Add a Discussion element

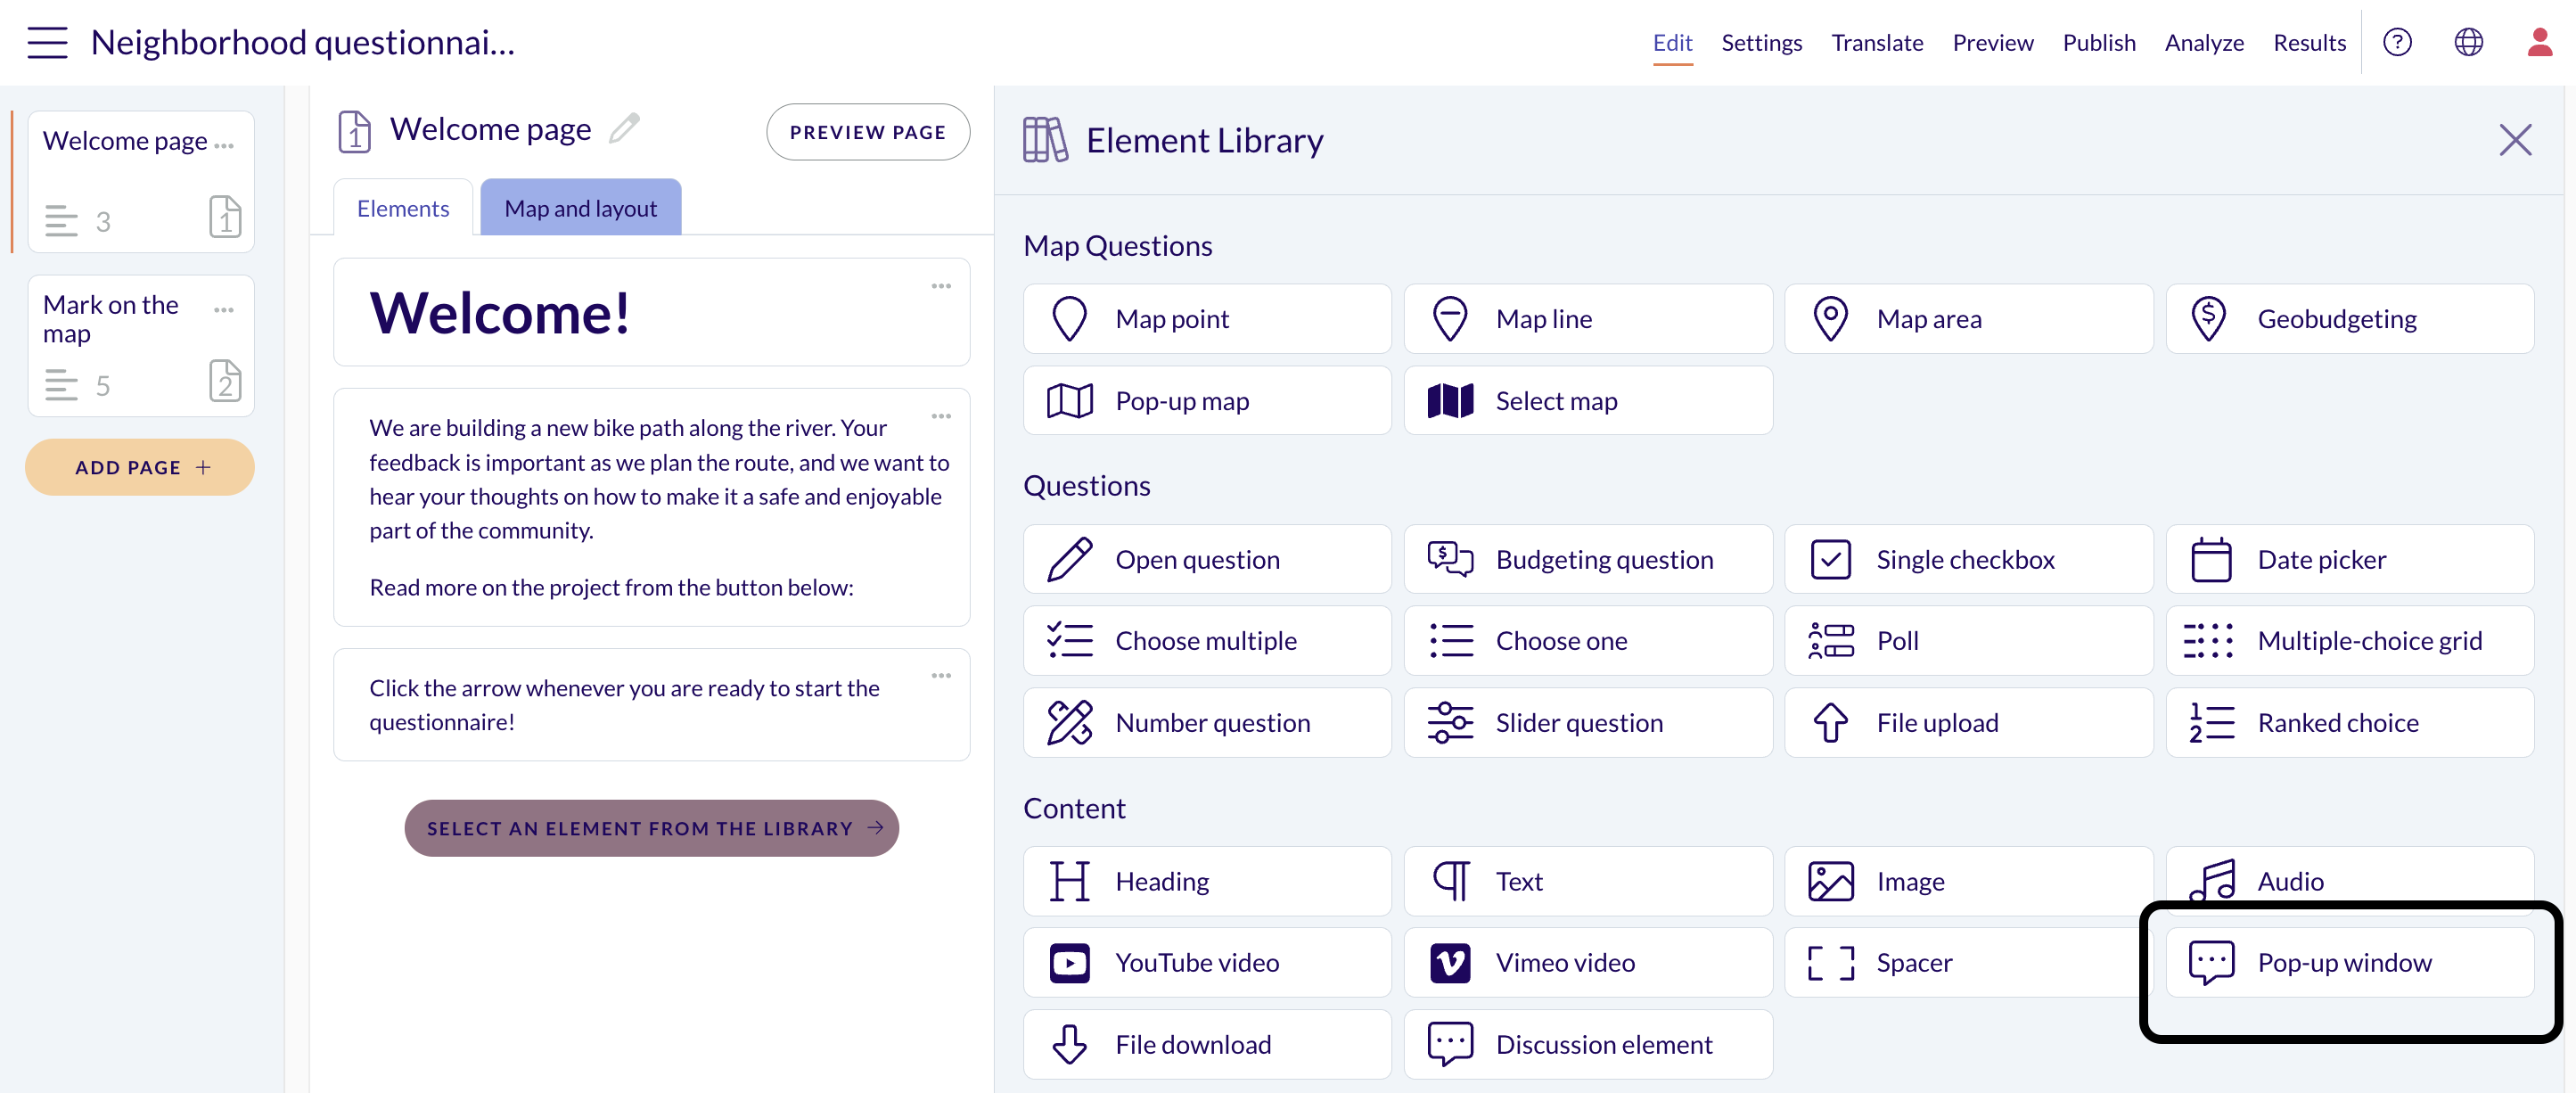[x=1588, y=1045]
